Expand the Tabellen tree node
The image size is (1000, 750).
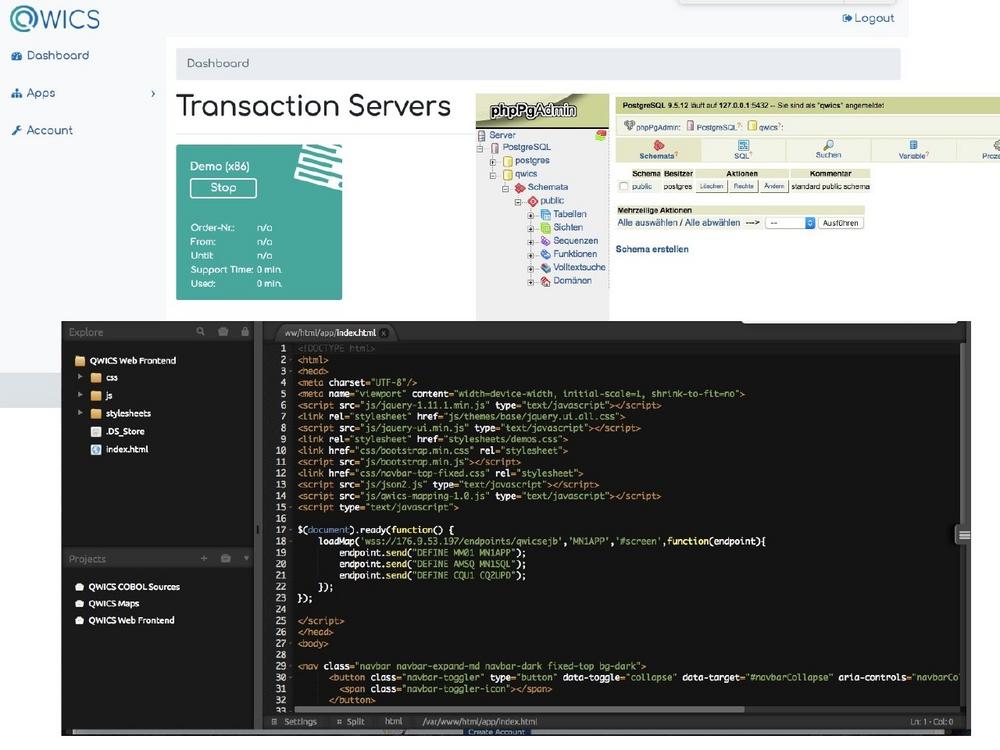[x=531, y=215]
